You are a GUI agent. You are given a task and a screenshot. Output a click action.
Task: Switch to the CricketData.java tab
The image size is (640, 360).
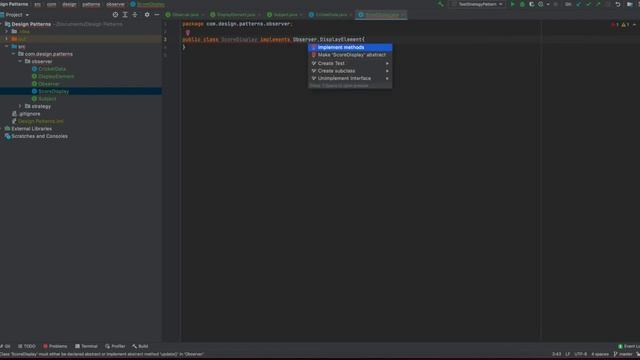(331, 15)
